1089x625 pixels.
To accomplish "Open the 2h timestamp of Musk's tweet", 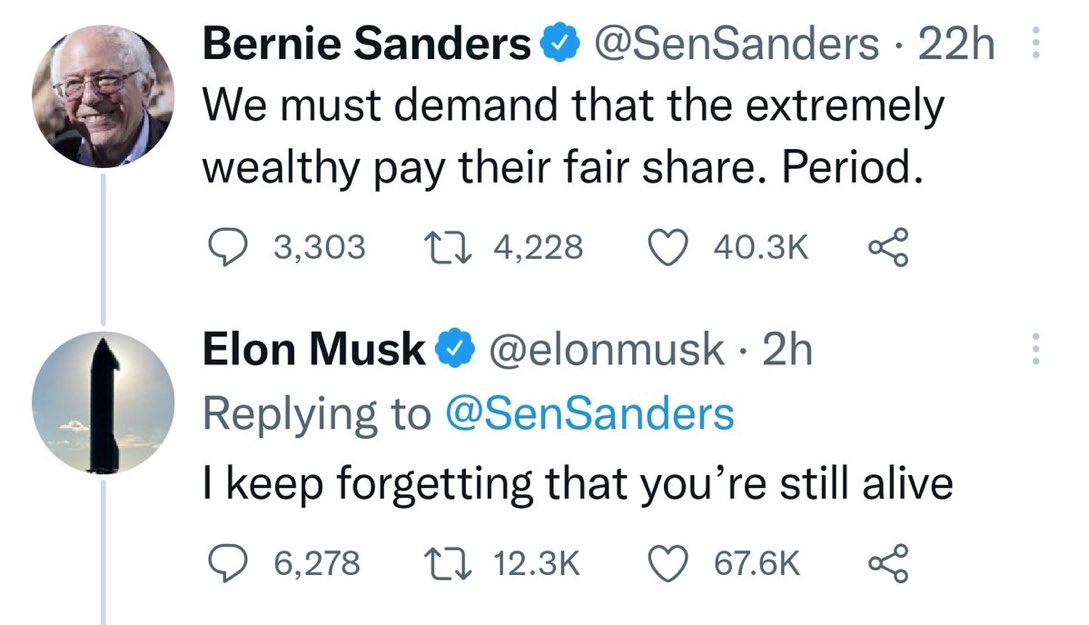I will coord(788,349).
